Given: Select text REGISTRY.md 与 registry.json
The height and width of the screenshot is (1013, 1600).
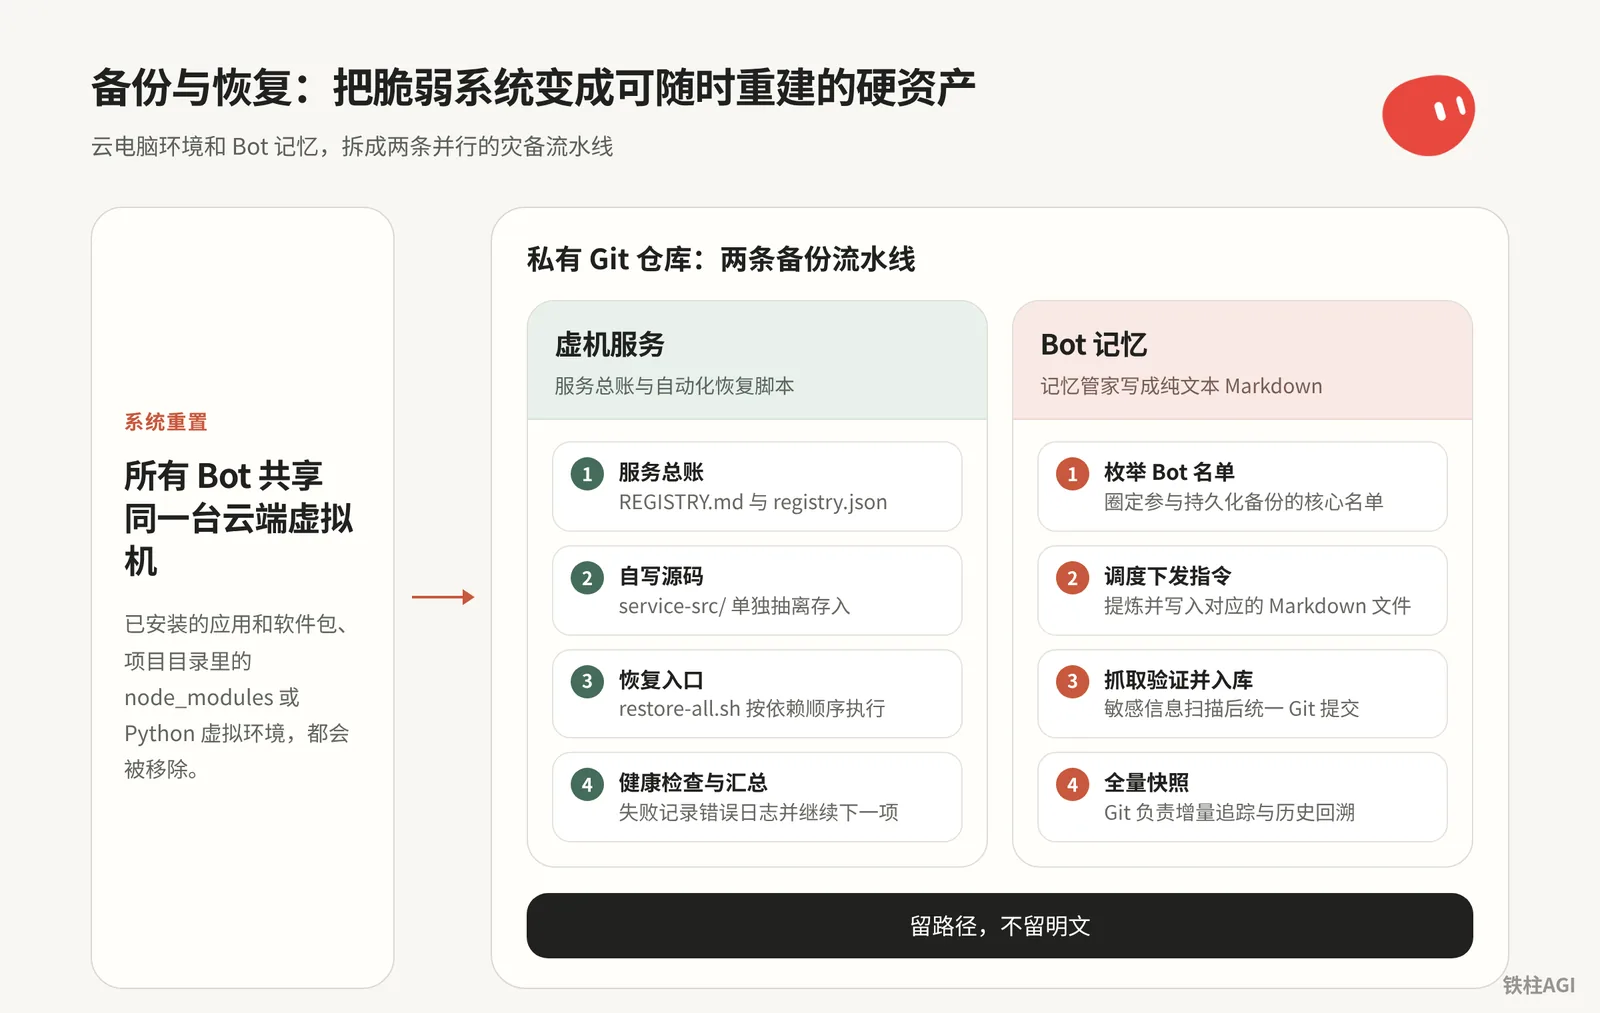Looking at the screenshot, I should tap(753, 502).
